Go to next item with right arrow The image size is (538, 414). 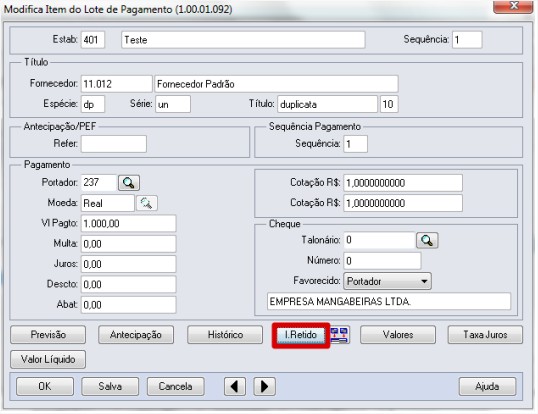tap(264, 387)
